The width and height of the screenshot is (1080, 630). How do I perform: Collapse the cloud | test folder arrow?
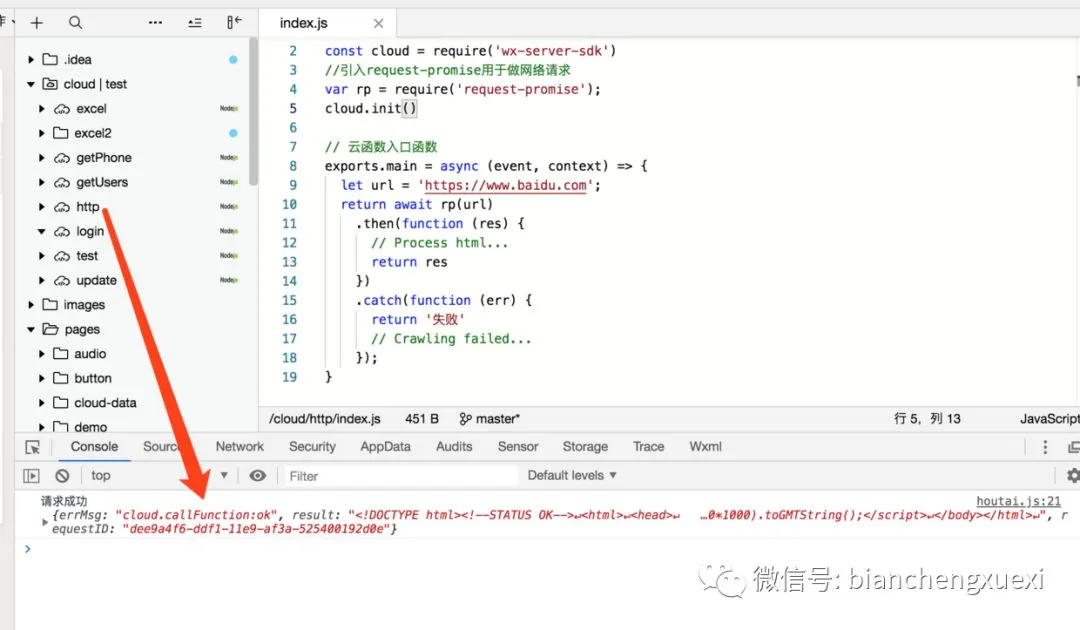[x=31, y=84]
